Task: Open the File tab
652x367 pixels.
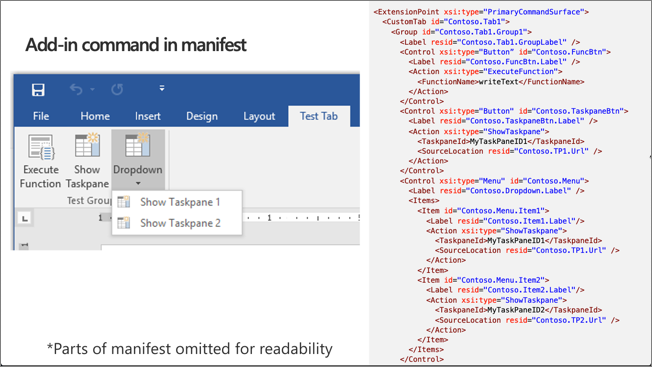Action: pyautogui.click(x=41, y=116)
